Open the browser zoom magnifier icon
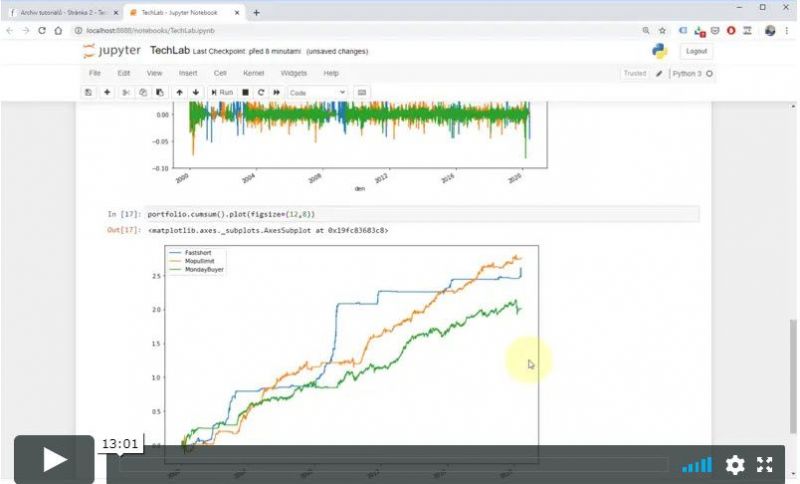 (646, 31)
